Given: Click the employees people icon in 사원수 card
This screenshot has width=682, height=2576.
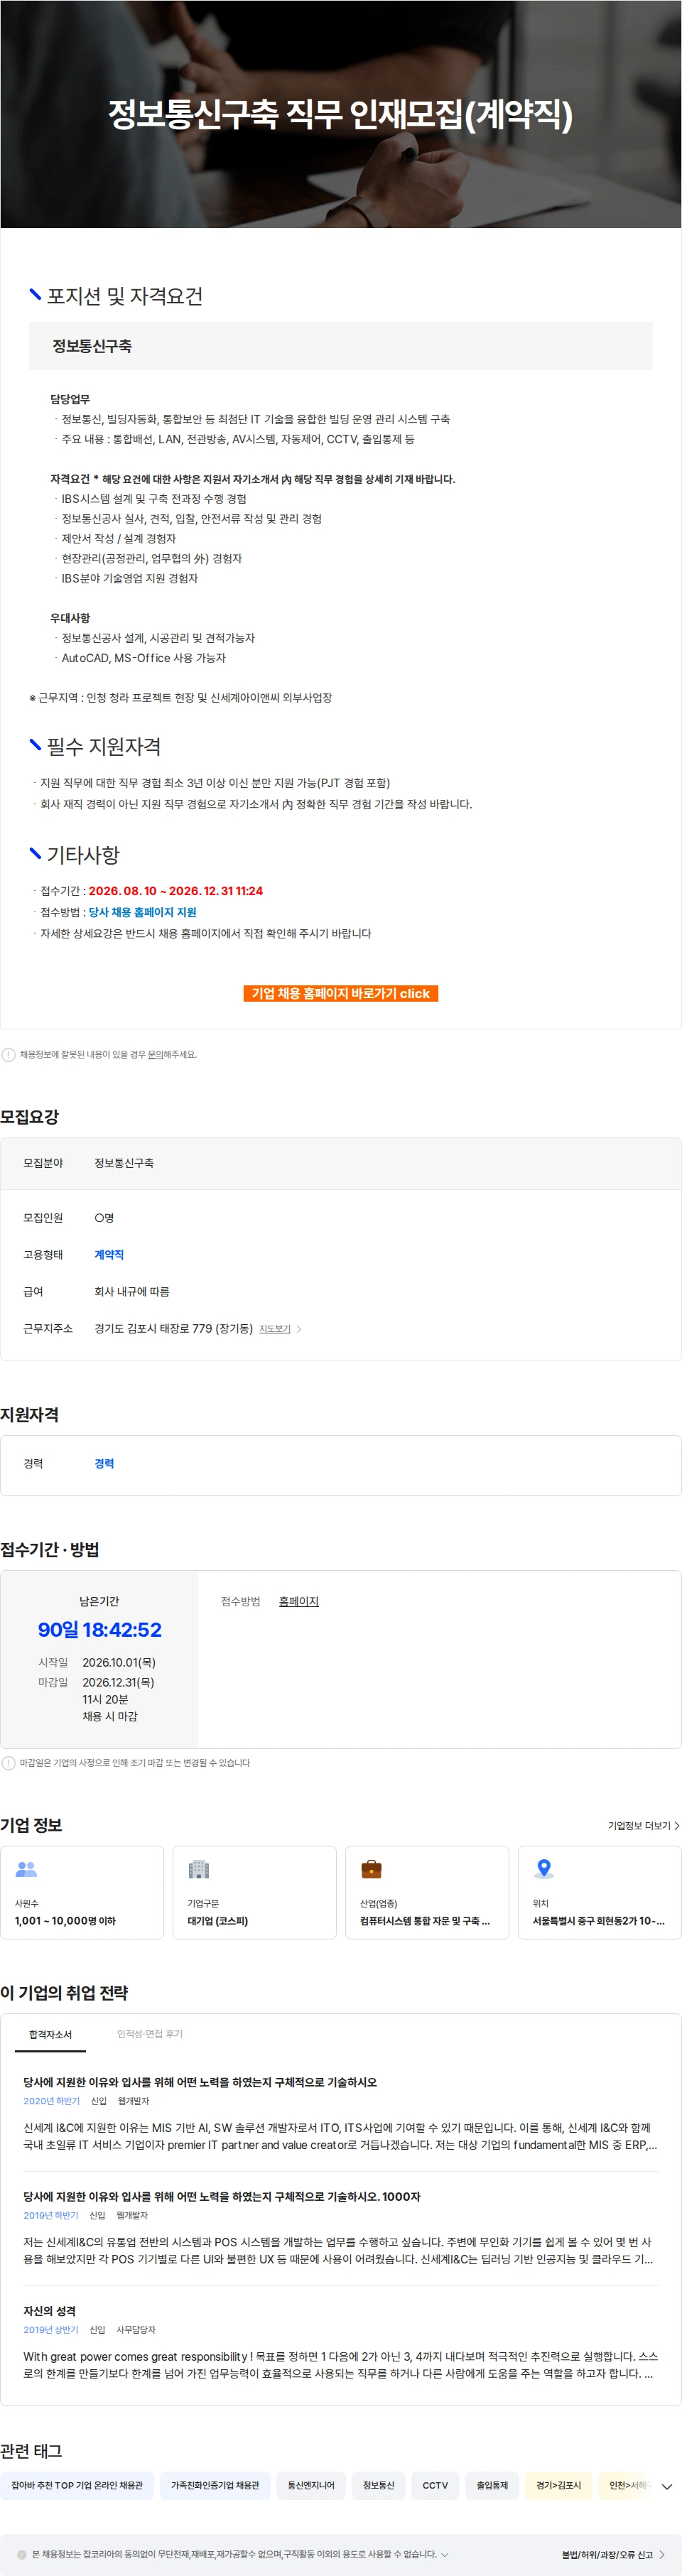Looking at the screenshot, I should 27,1868.
